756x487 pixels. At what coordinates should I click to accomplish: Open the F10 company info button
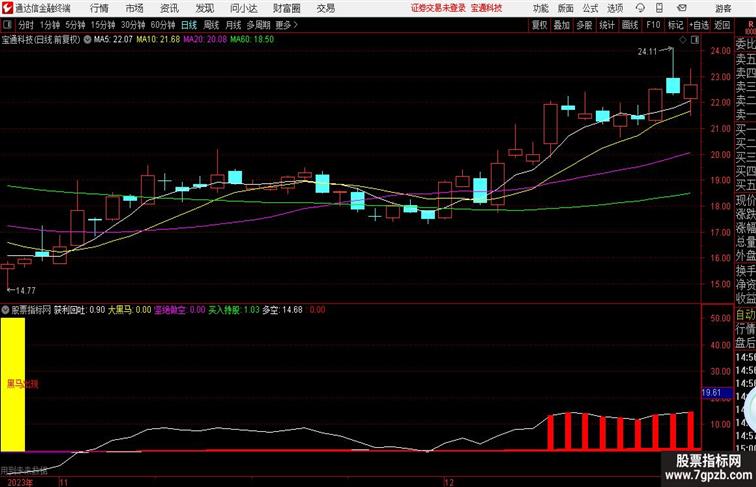tap(653, 25)
